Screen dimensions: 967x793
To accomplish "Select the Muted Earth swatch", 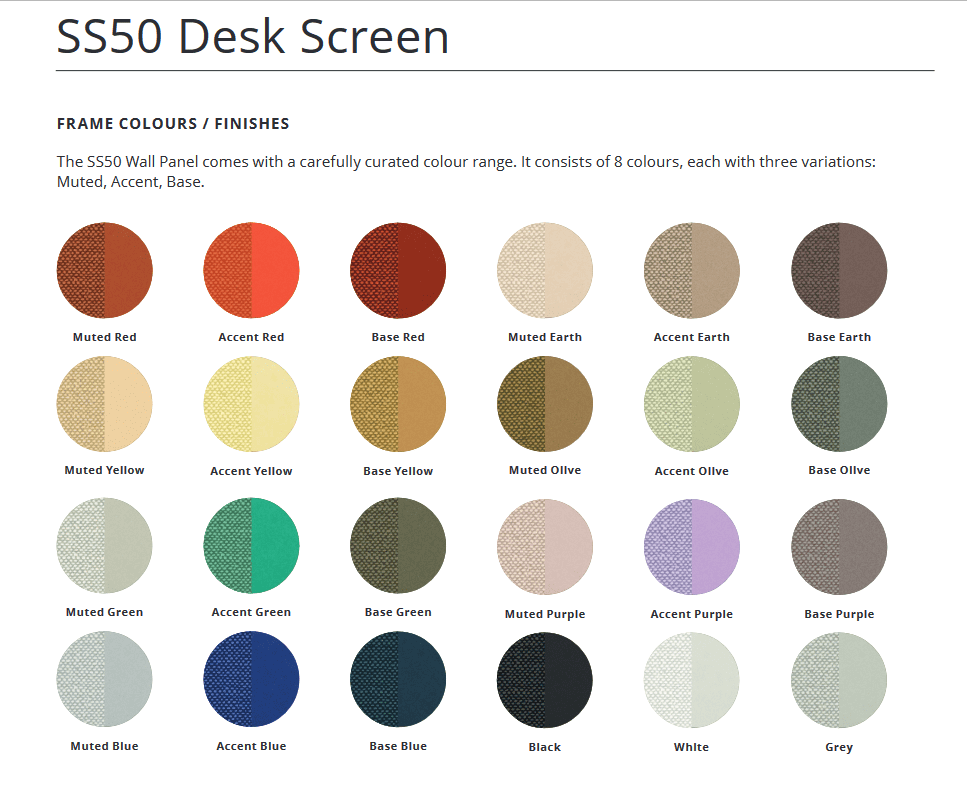I will (x=545, y=271).
